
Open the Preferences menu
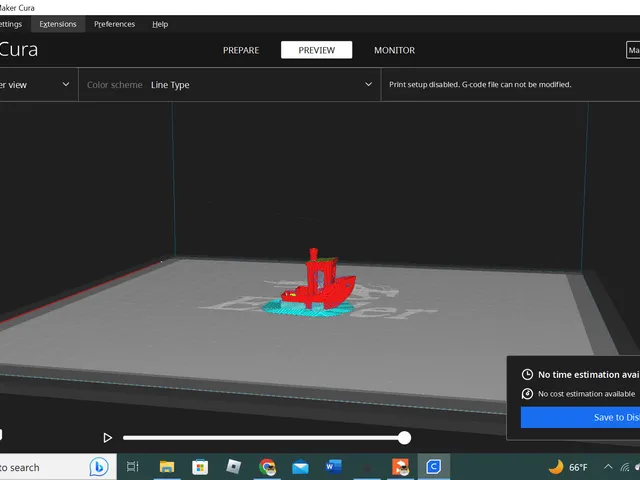(114, 24)
